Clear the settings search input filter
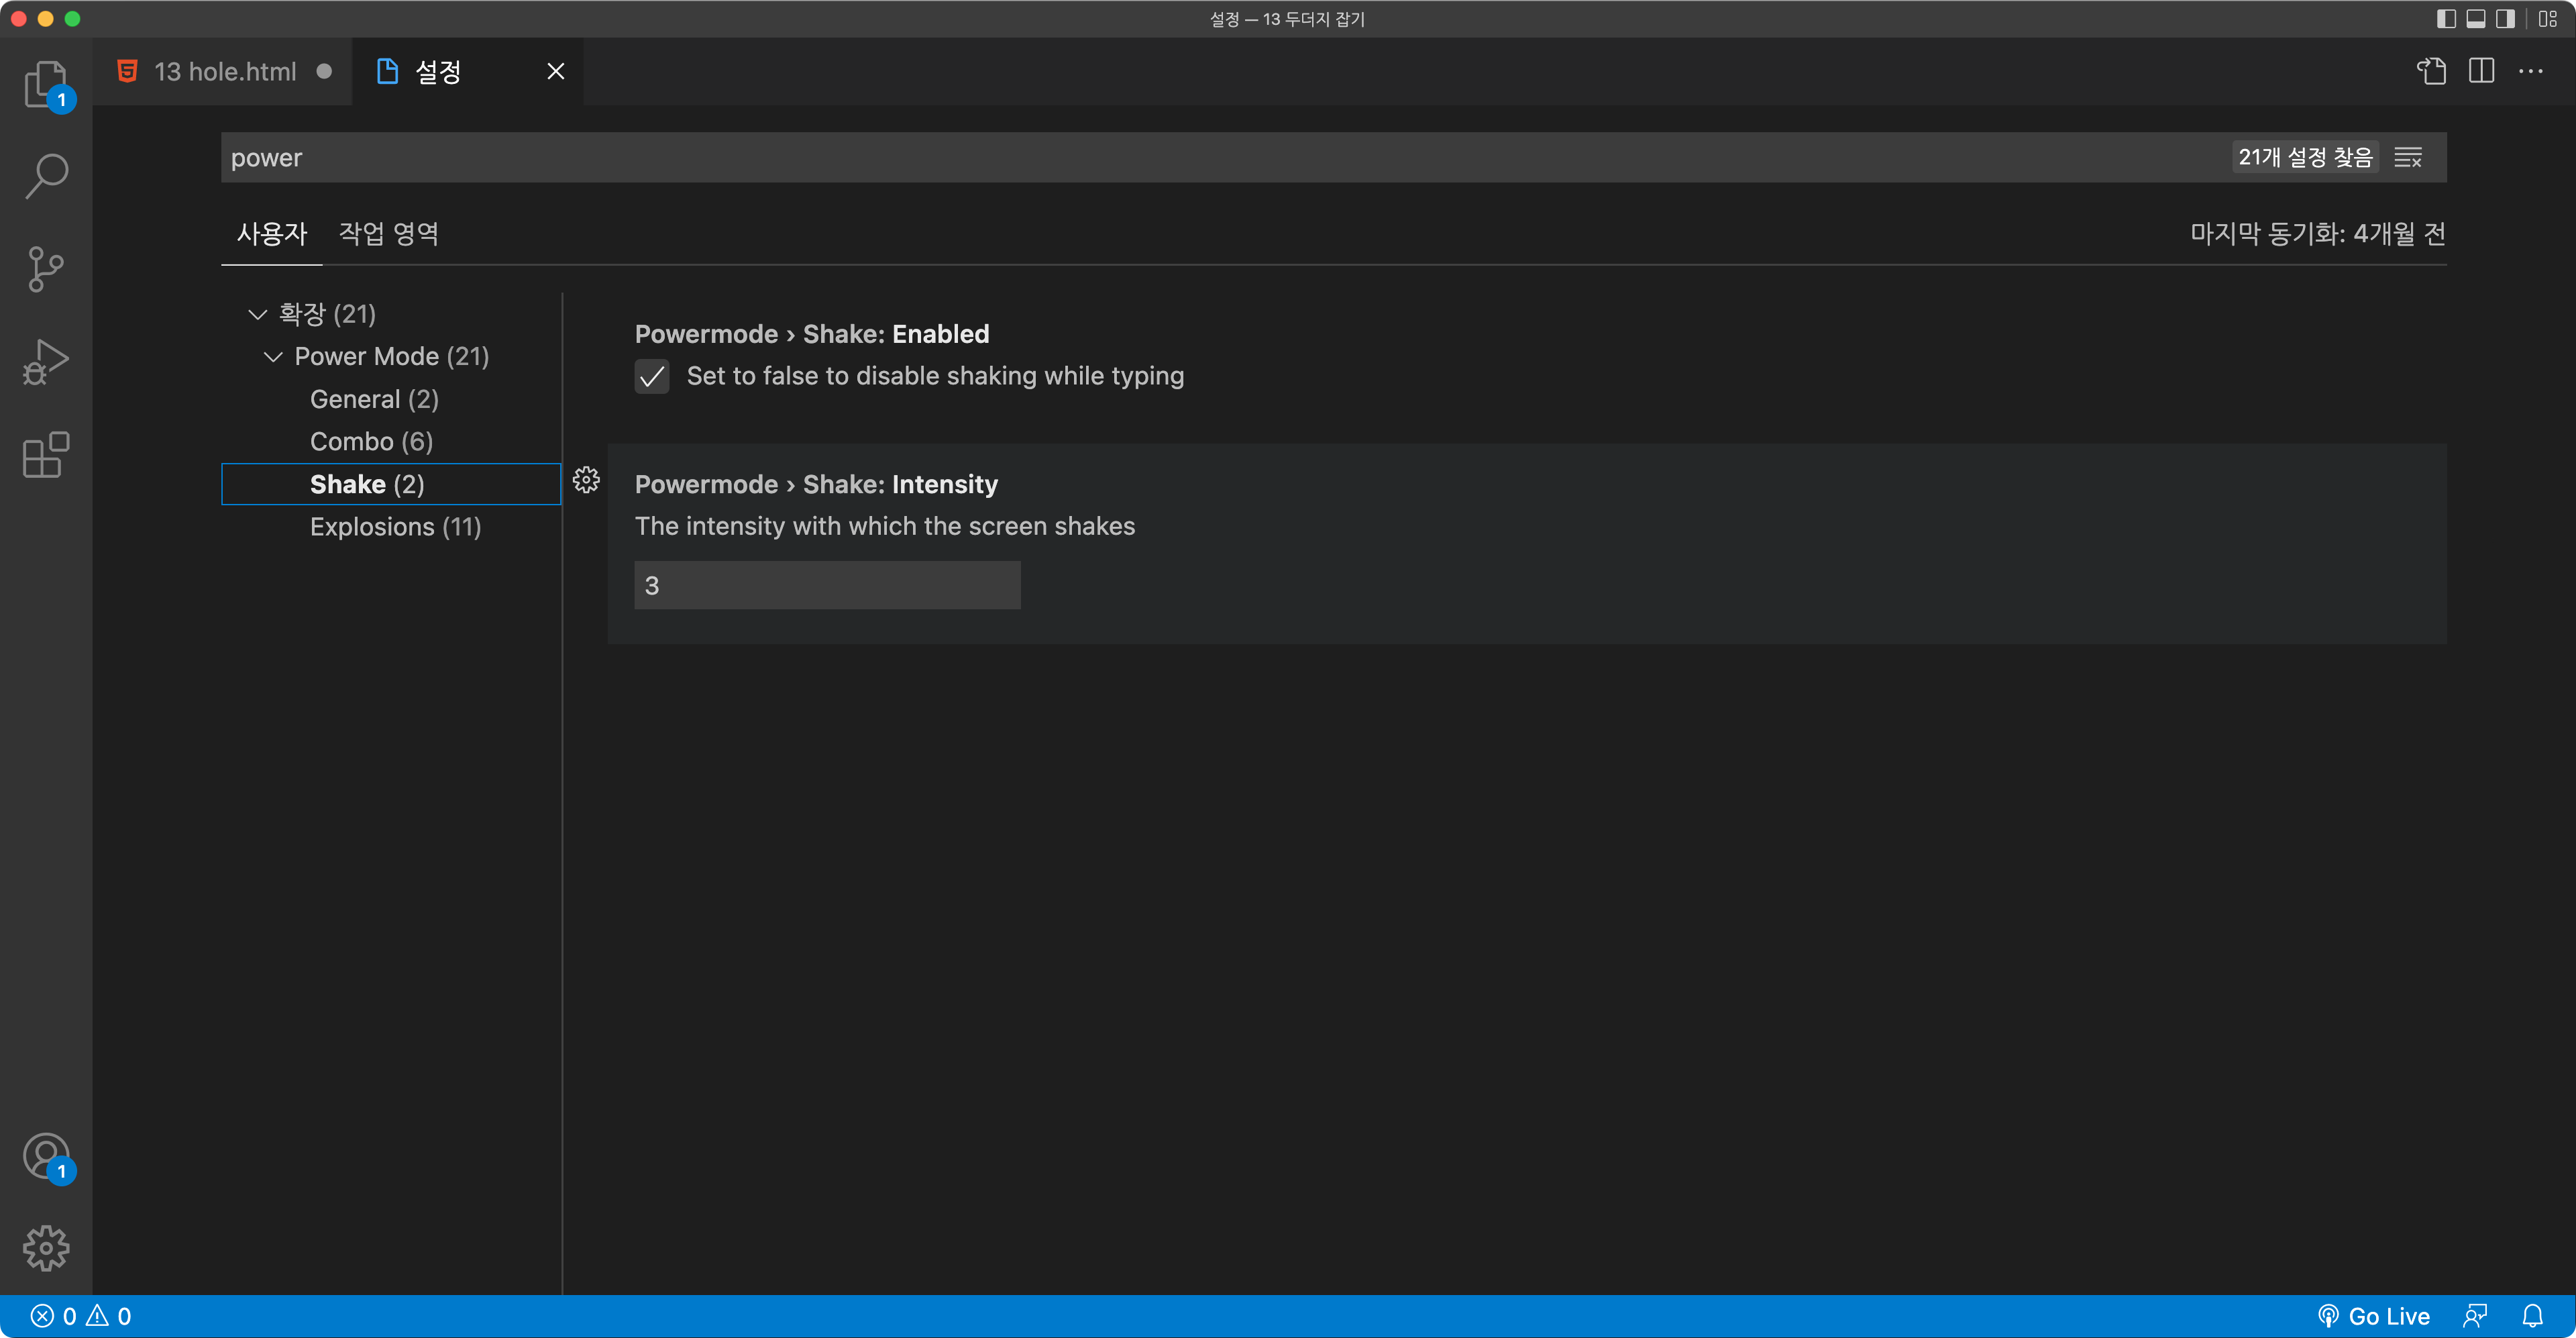The height and width of the screenshot is (1338, 2576). point(2408,158)
